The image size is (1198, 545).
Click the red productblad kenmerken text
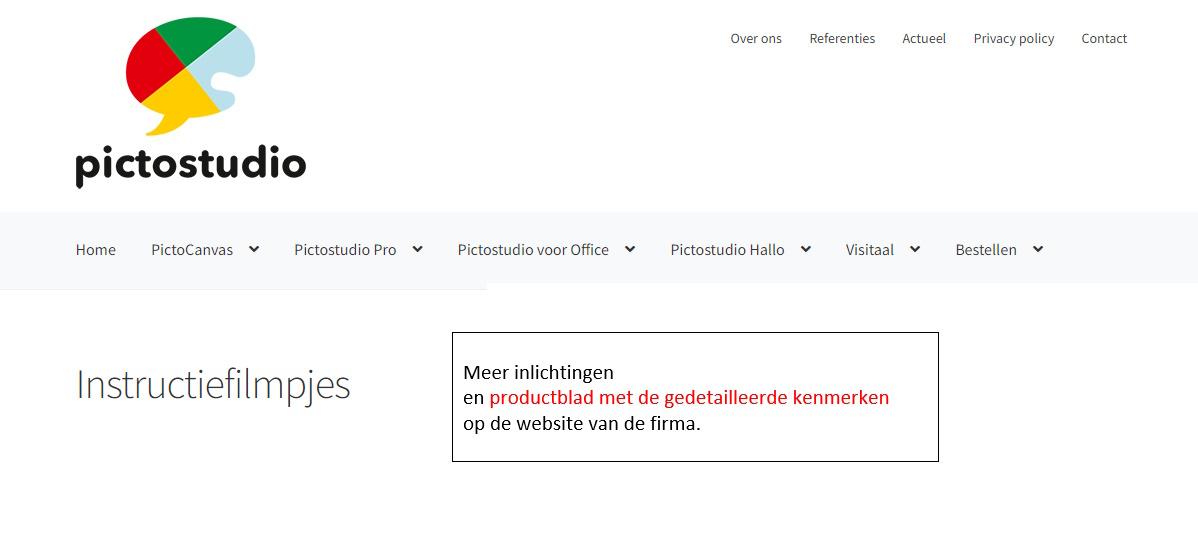point(689,398)
